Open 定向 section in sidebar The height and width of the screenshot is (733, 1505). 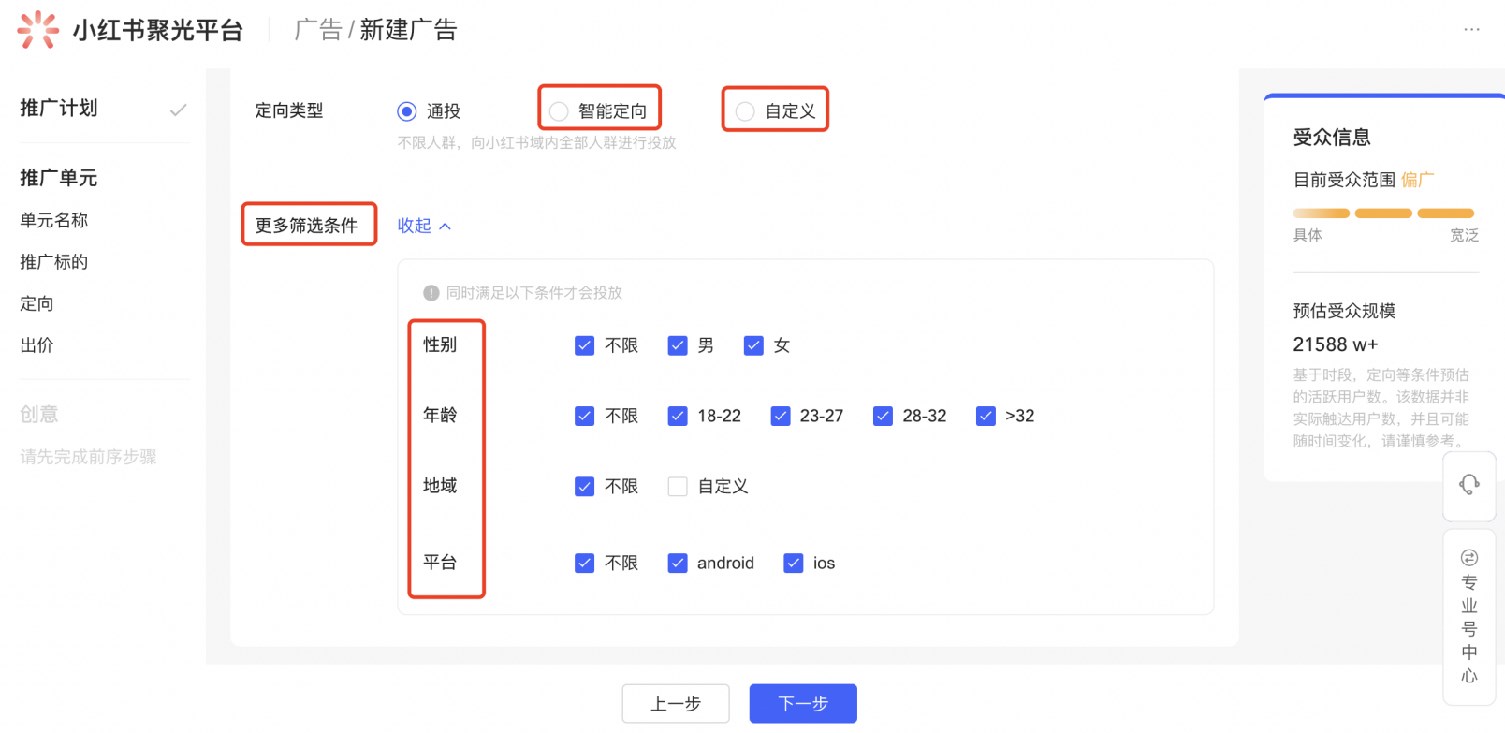pyautogui.click(x=37, y=304)
